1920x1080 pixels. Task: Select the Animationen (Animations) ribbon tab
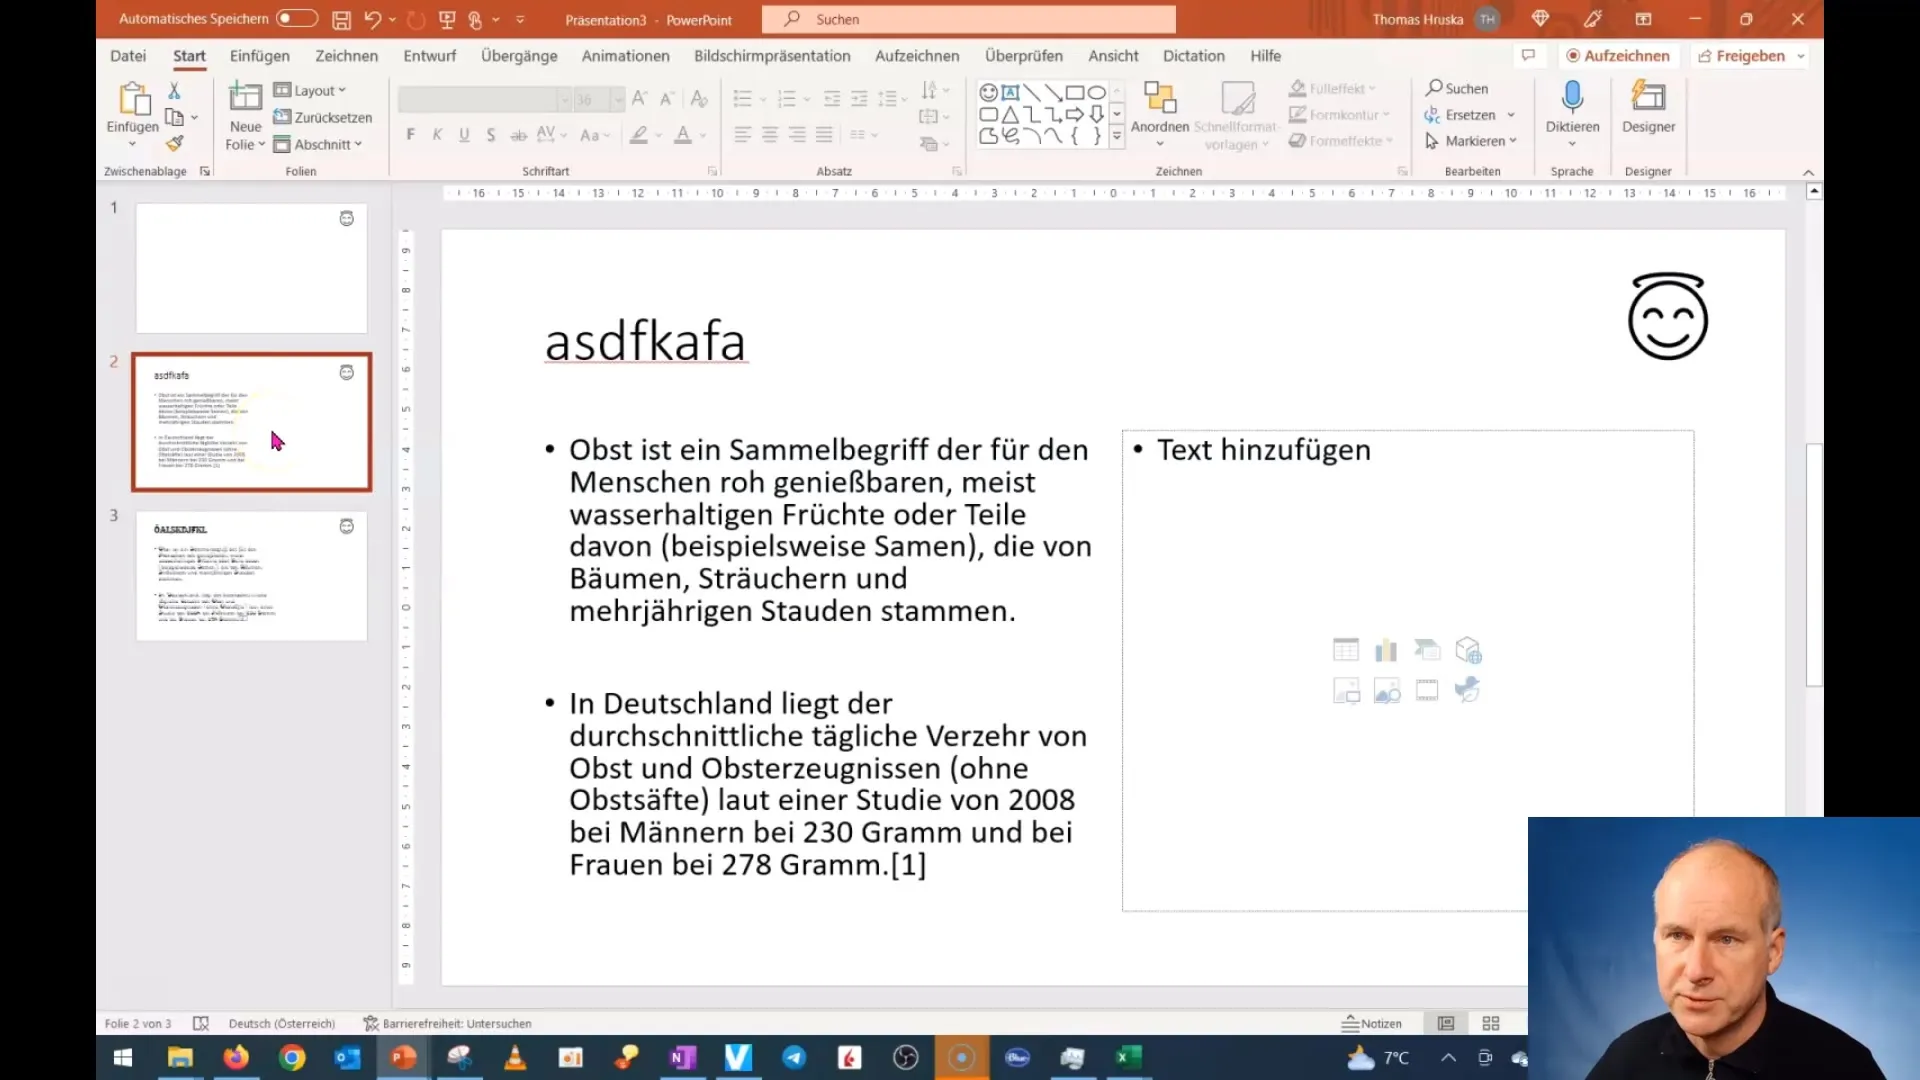tap(625, 55)
